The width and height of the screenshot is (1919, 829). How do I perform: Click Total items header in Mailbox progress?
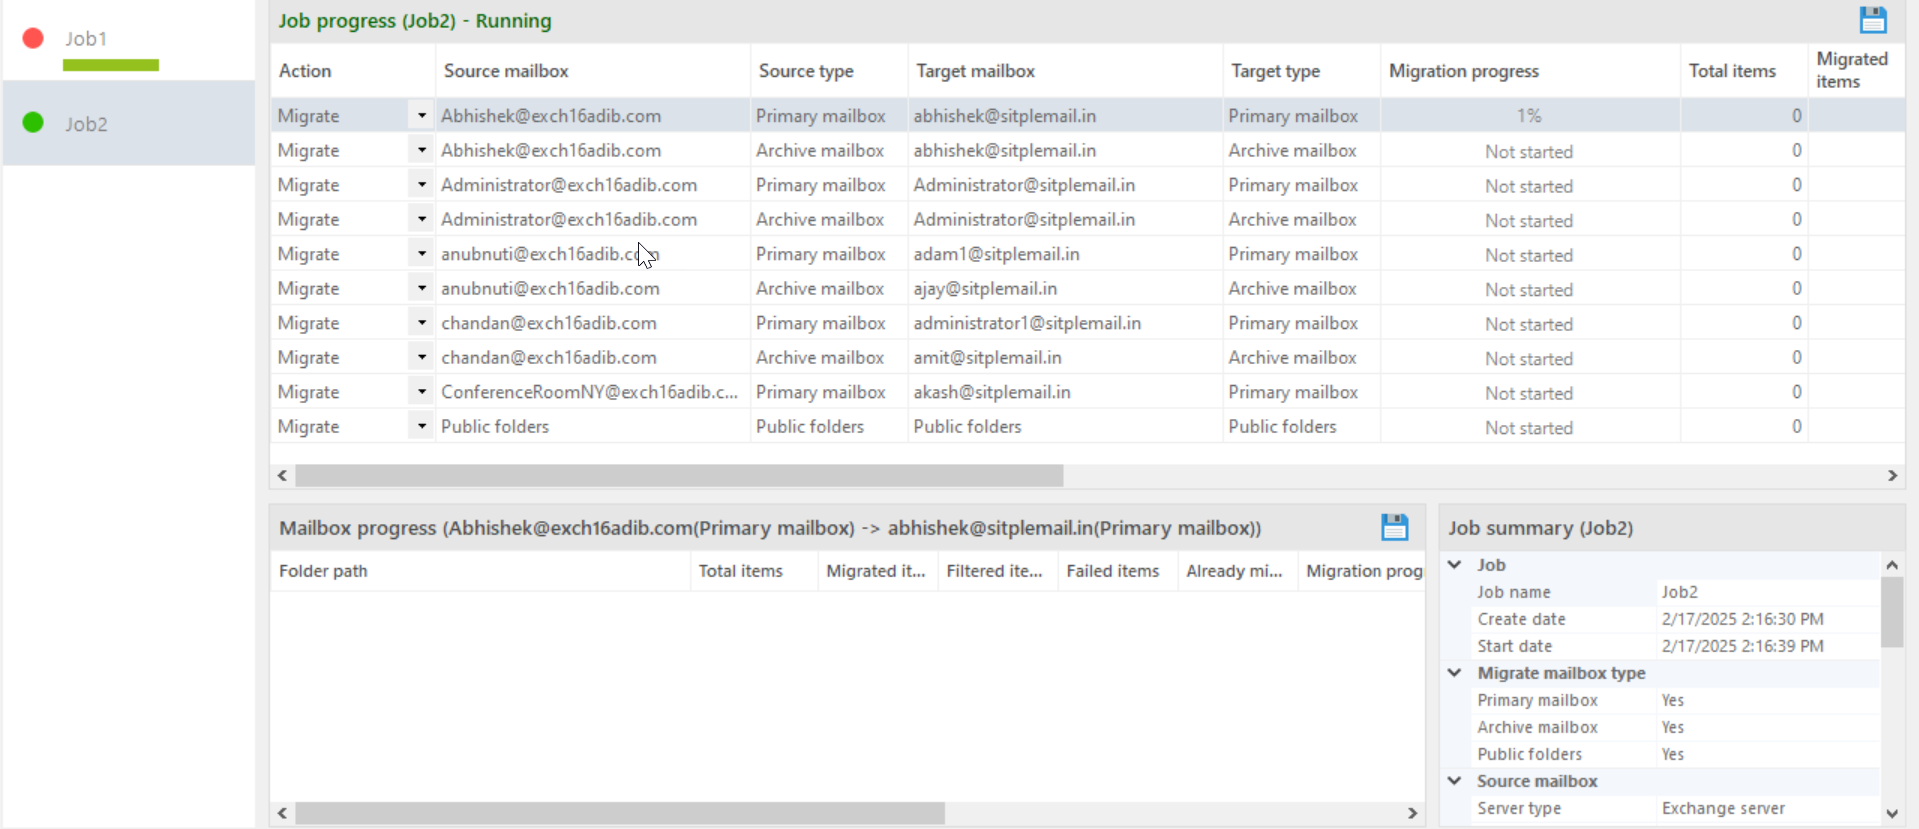754,571
